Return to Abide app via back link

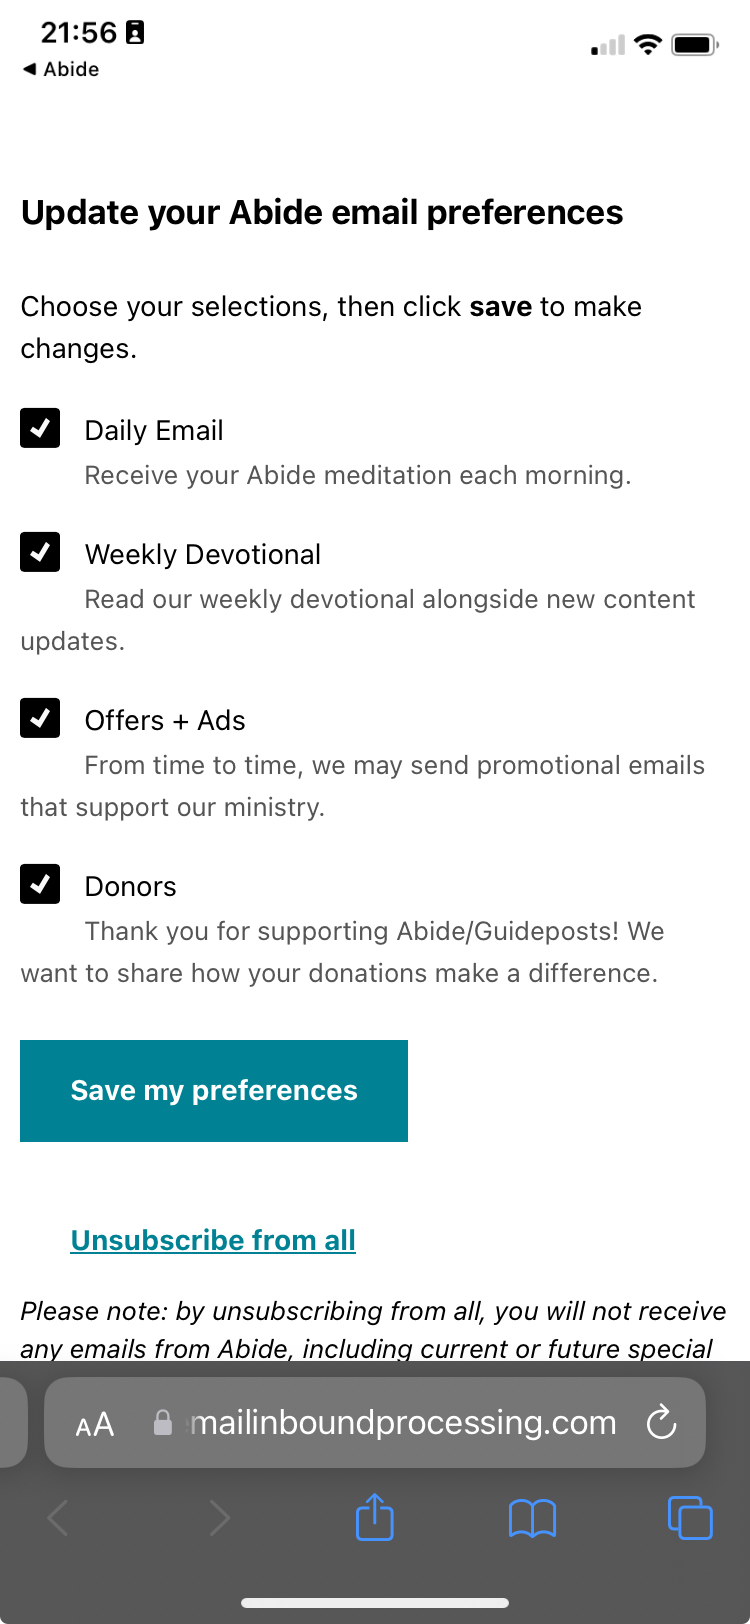61,69
